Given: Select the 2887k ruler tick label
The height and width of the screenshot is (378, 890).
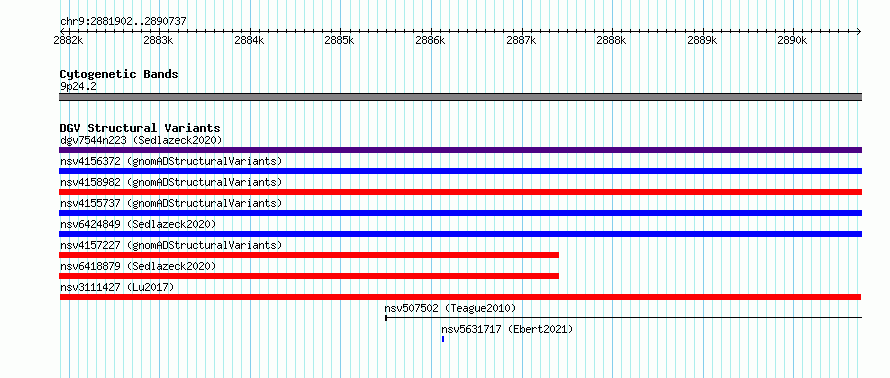Looking at the screenshot, I should click(x=522, y=41).
